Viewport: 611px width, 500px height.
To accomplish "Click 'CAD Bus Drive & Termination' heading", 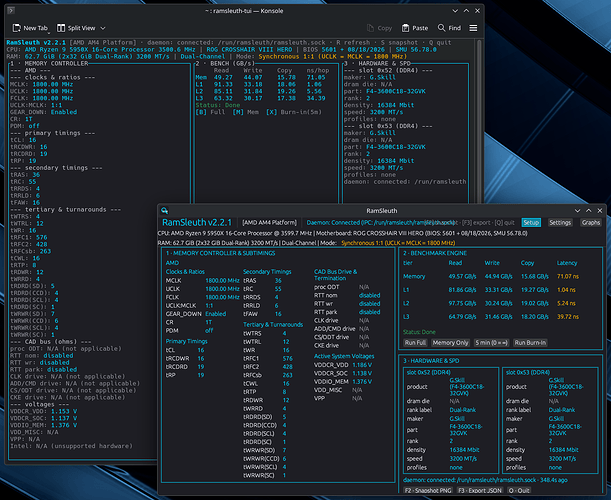I will coord(336,275).
